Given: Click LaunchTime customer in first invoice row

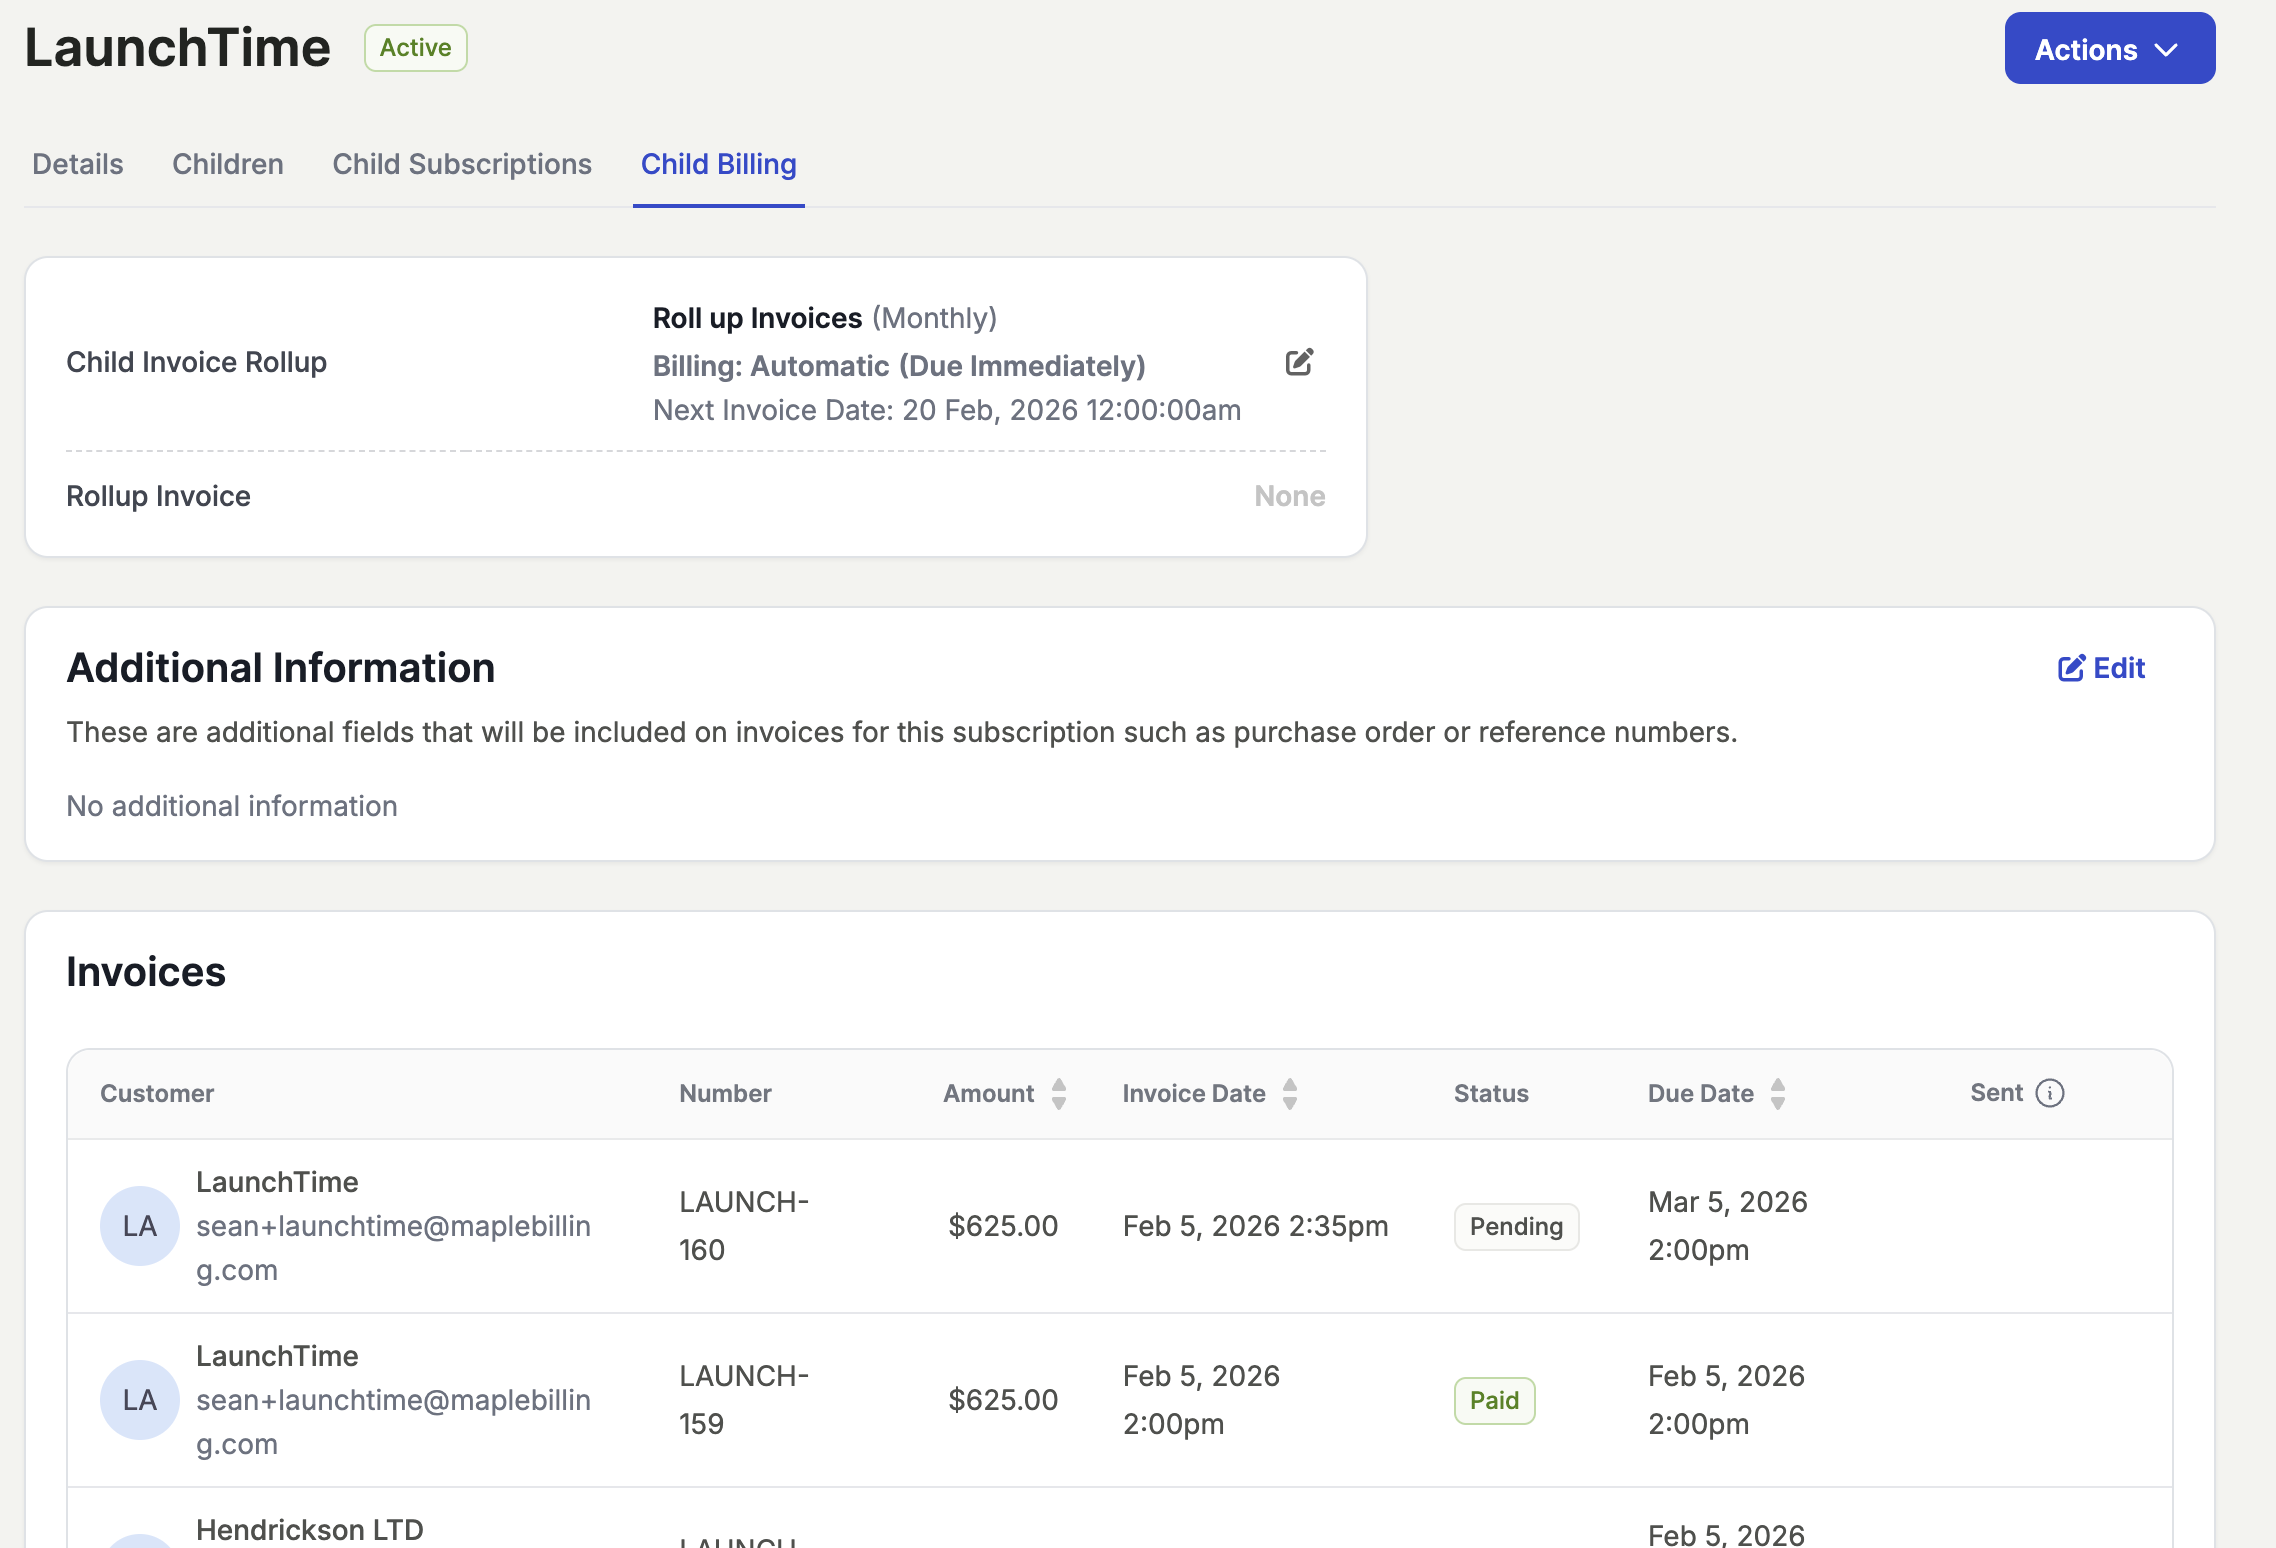Looking at the screenshot, I should tap(277, 1182).
